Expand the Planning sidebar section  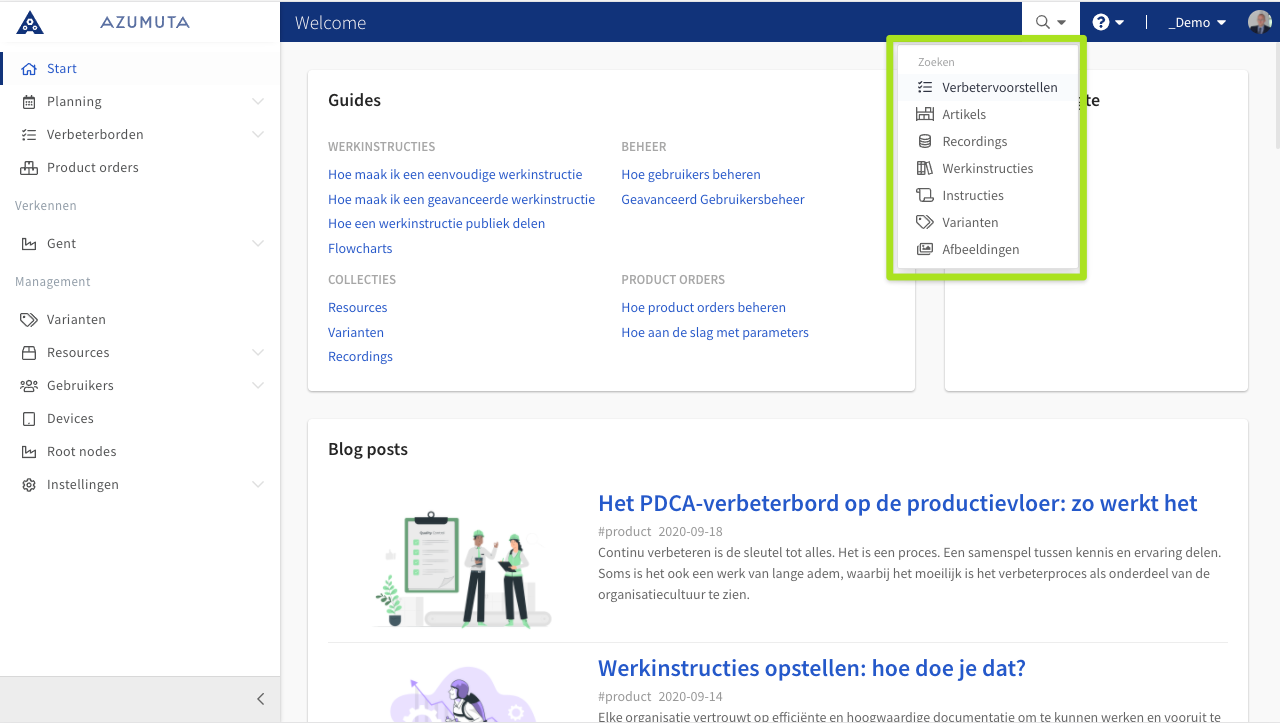click(258, 102)
